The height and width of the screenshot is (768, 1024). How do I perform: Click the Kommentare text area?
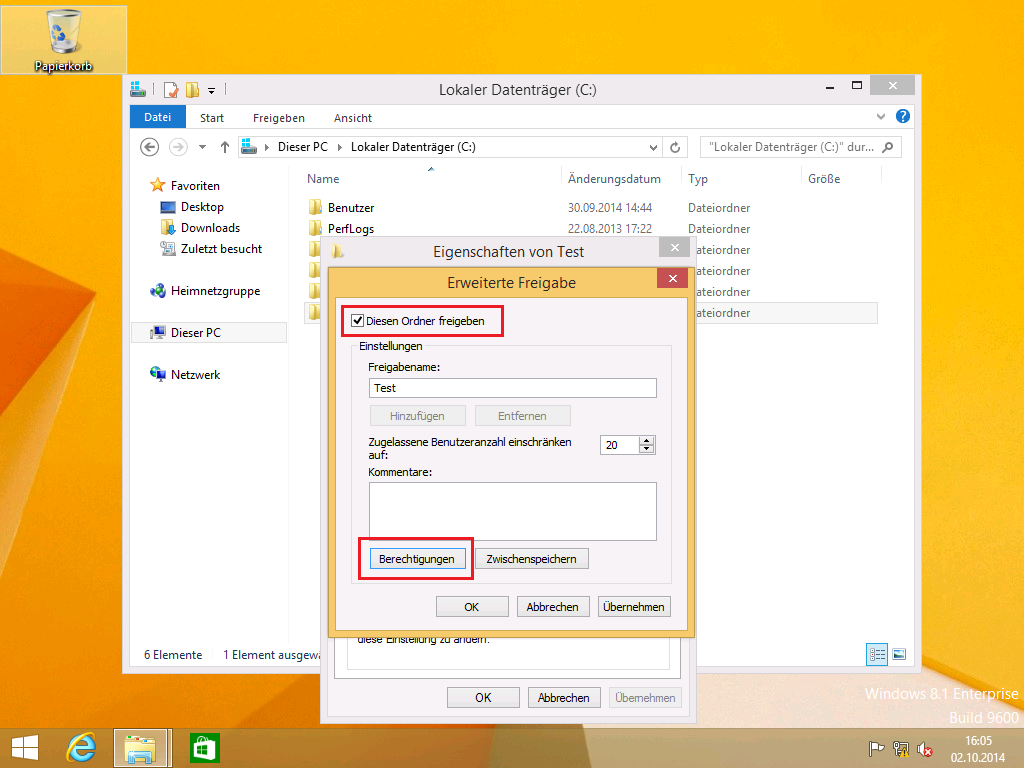[x=513, y=511]
